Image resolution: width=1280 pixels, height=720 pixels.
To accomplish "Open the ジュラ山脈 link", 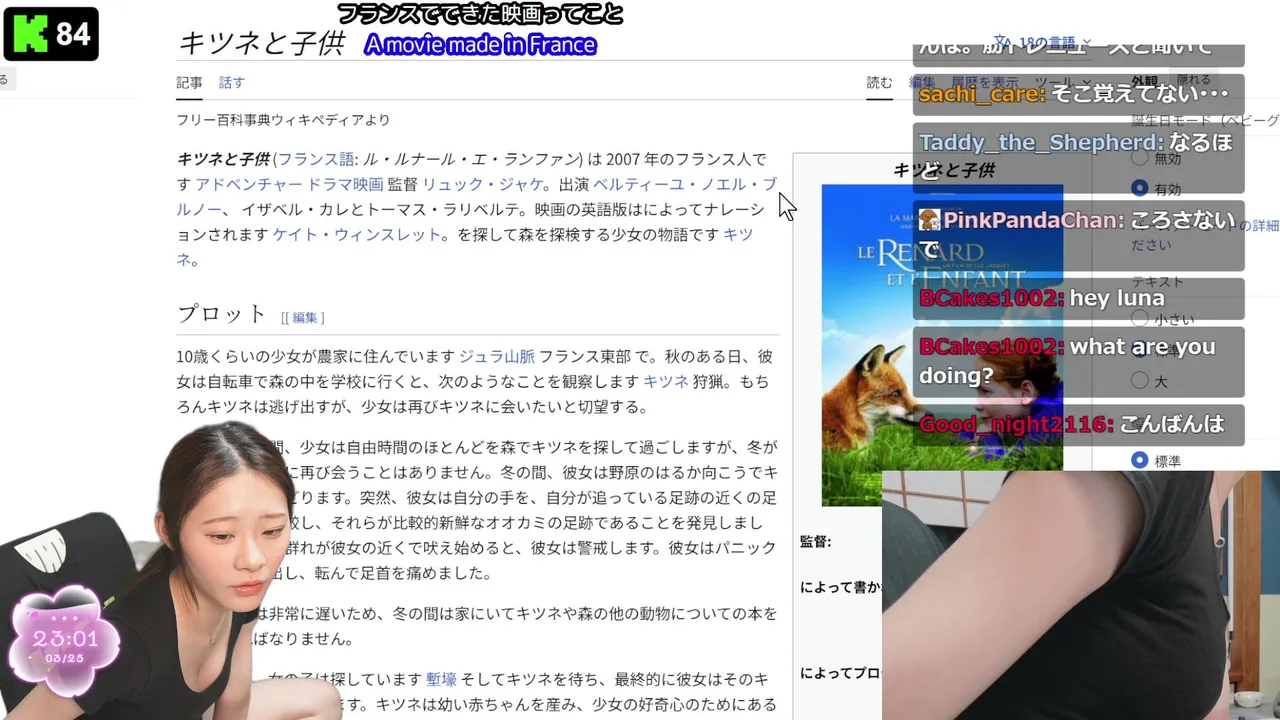I will [497, 356].
